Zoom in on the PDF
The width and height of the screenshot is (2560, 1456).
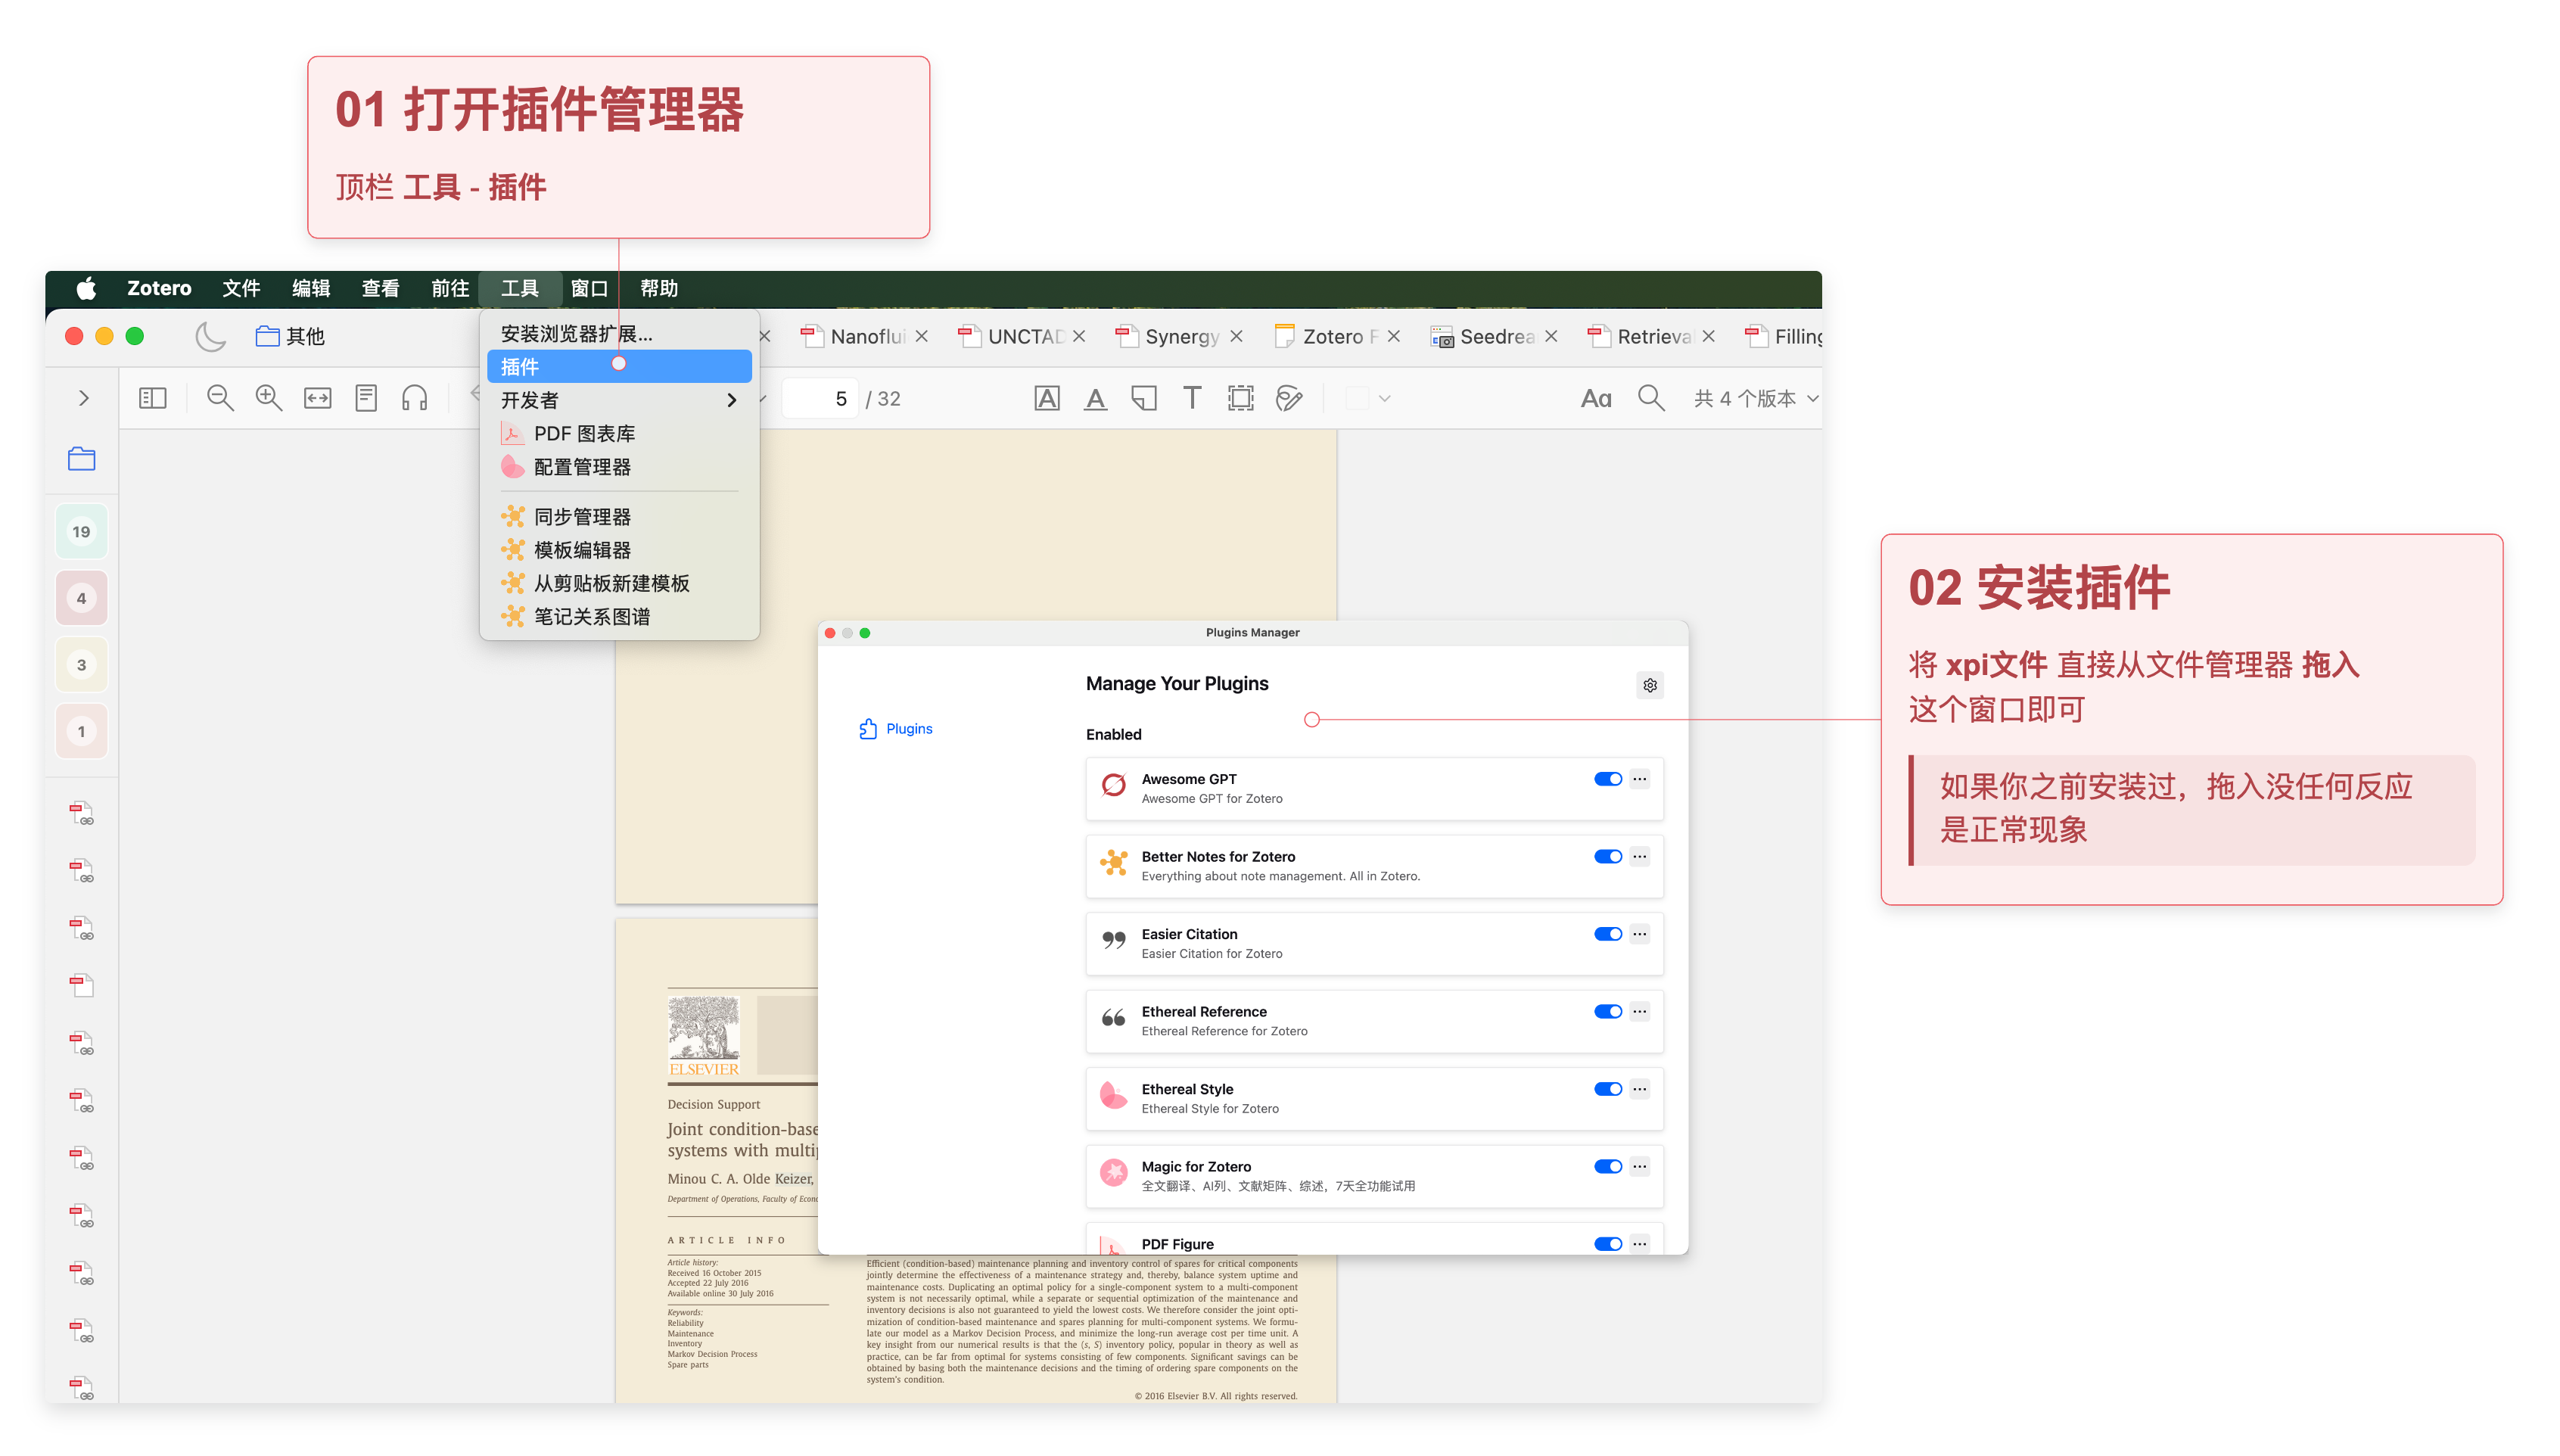pyautogui.click(x=268, y=399)
